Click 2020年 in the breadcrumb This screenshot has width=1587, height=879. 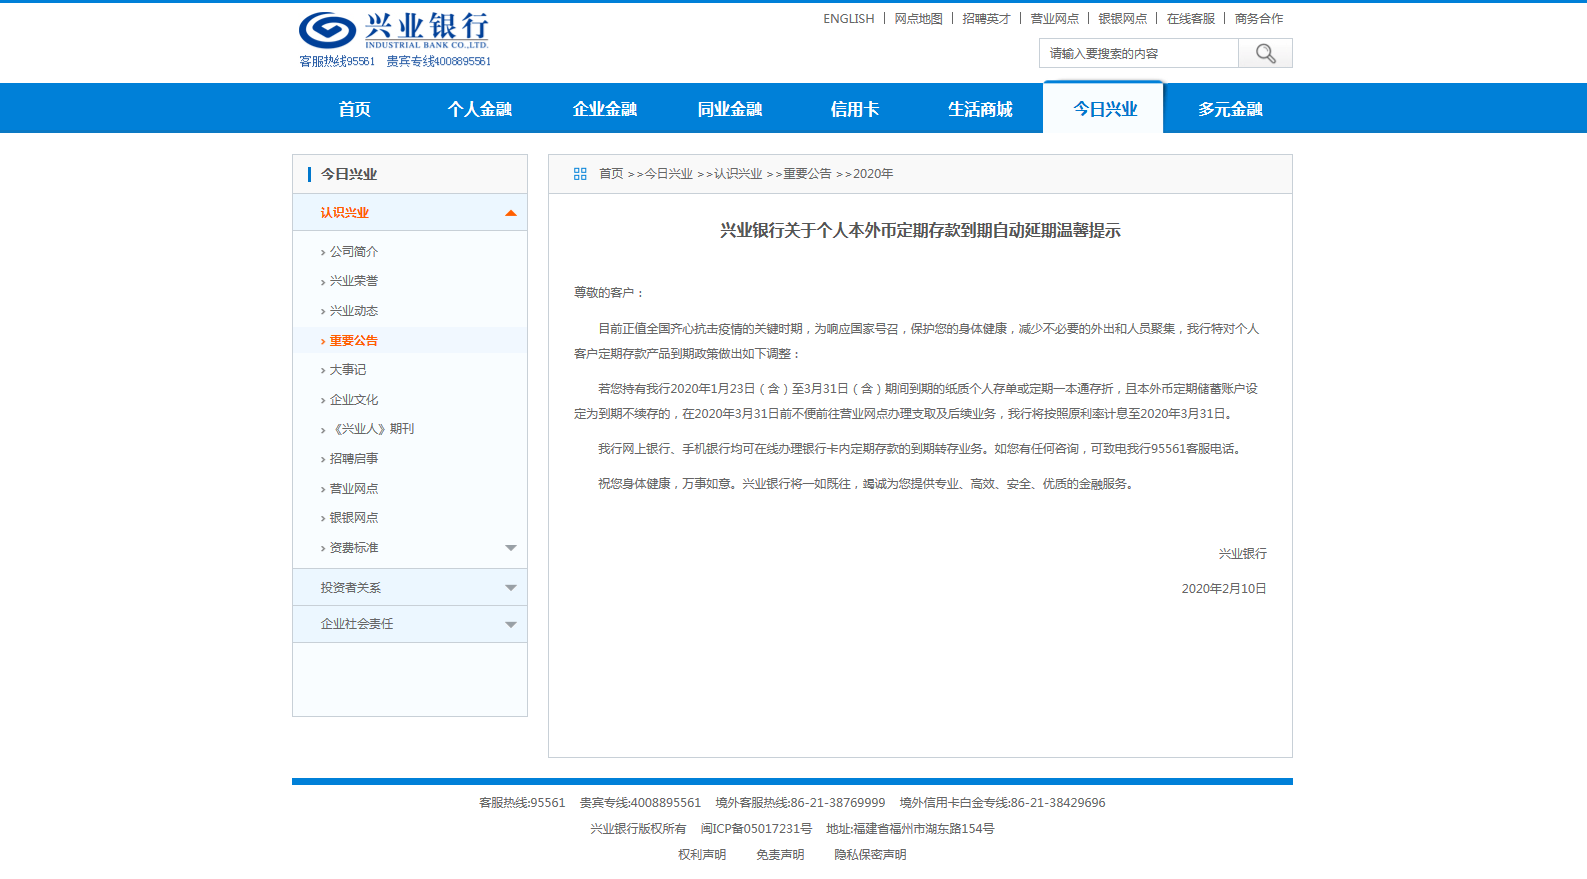point(873,174)
